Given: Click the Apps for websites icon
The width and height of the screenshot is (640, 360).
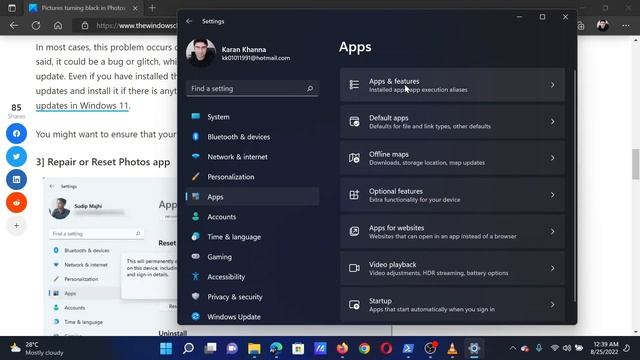Looking at the screenshot, I should click(354, 231).
